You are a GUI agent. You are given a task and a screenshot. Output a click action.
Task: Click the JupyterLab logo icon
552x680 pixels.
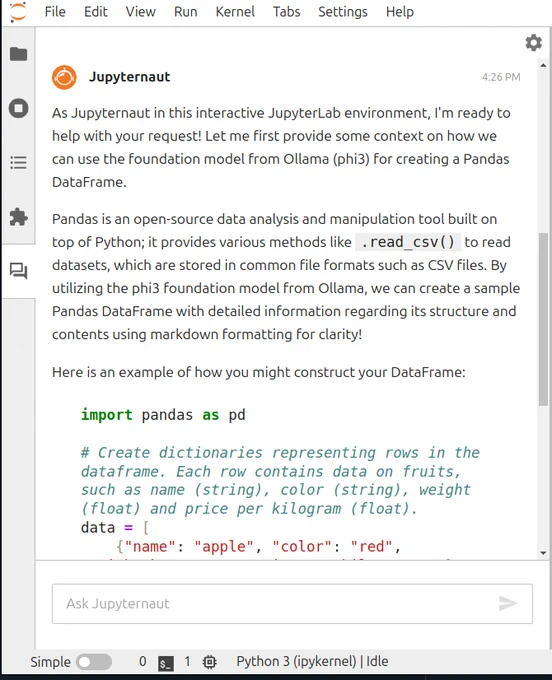18,12
